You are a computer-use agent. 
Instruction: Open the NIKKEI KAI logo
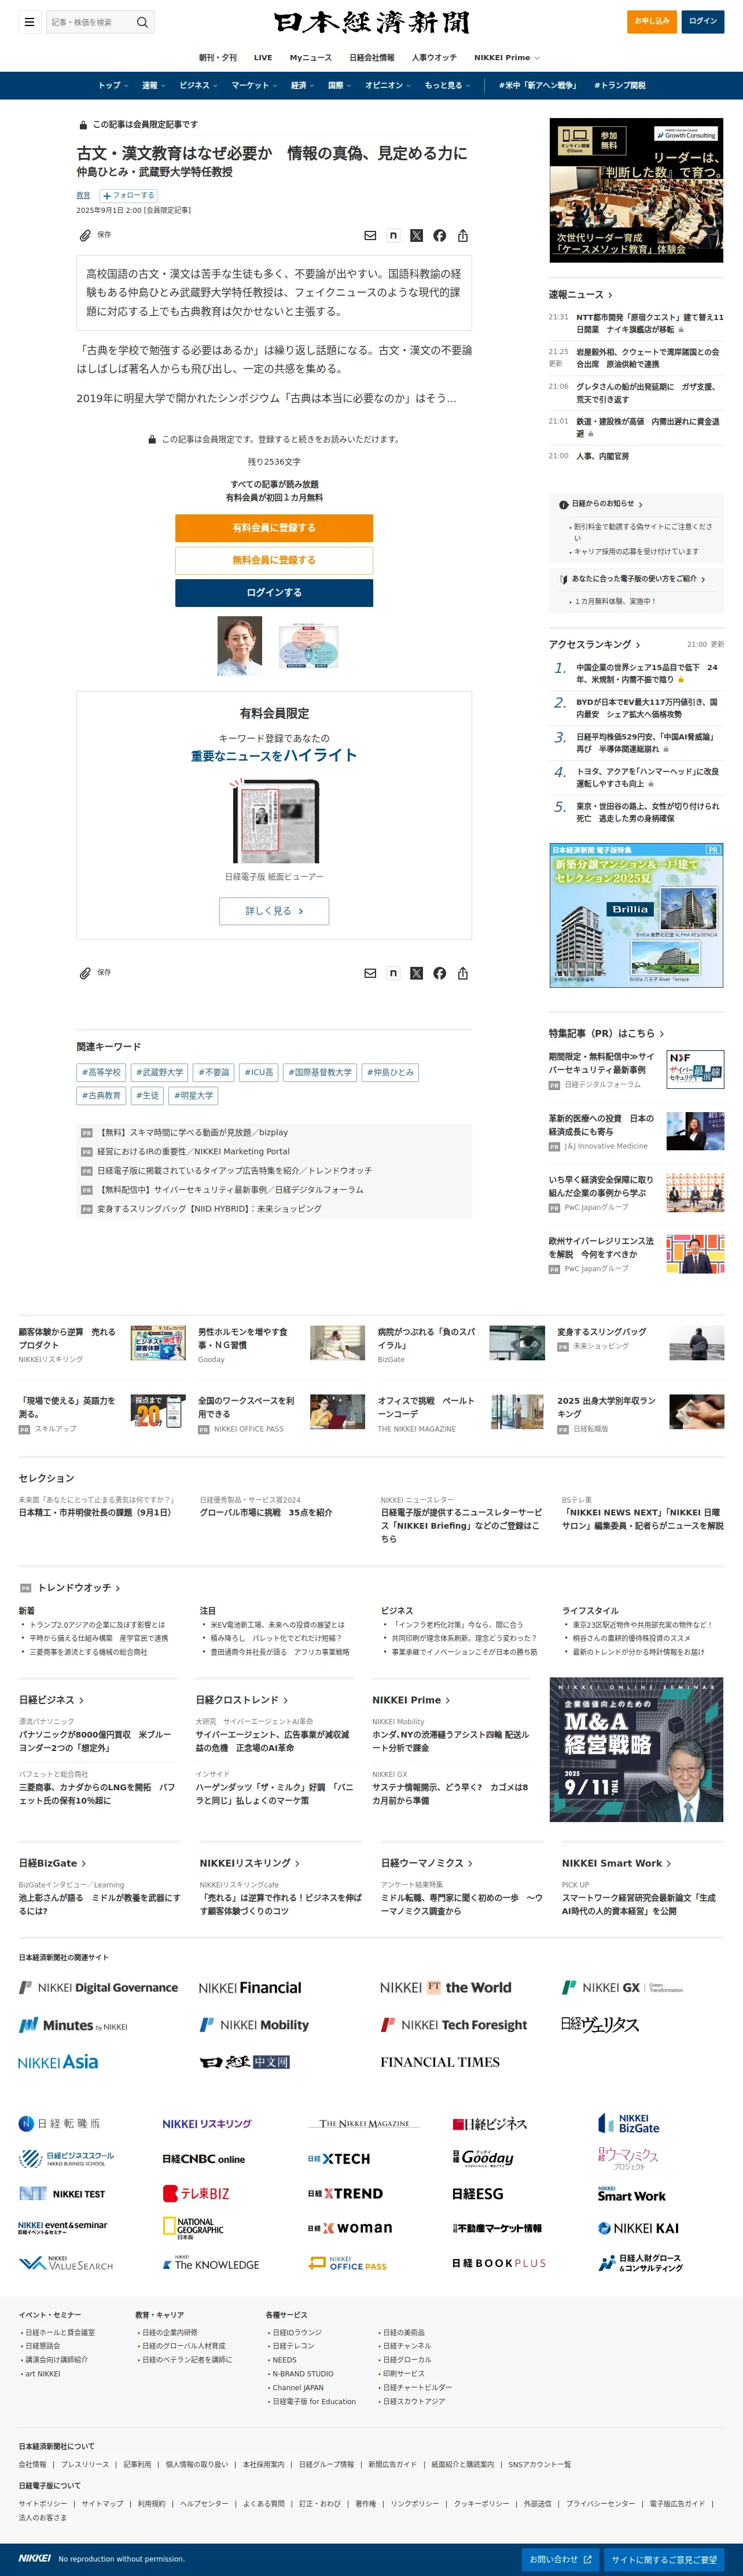pos(638,2228)
